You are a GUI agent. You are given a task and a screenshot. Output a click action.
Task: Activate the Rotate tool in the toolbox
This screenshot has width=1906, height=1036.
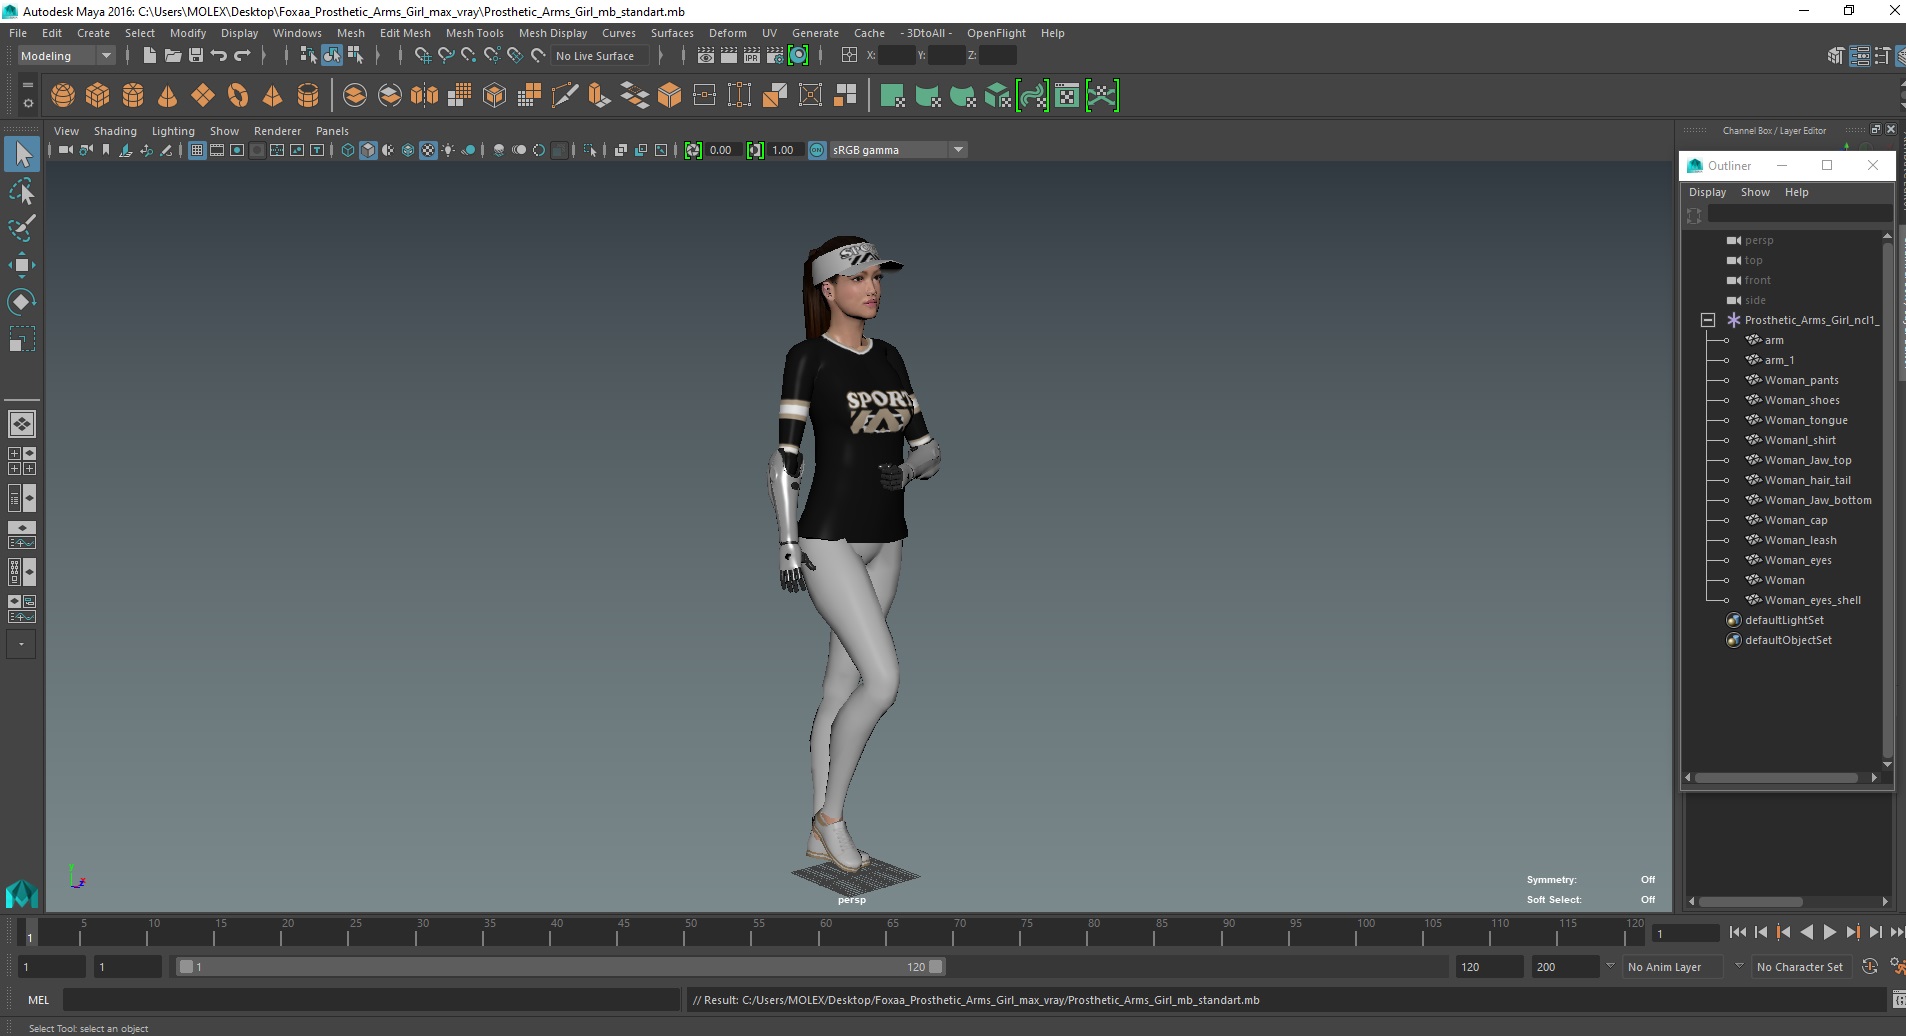(x=21, y=302)
